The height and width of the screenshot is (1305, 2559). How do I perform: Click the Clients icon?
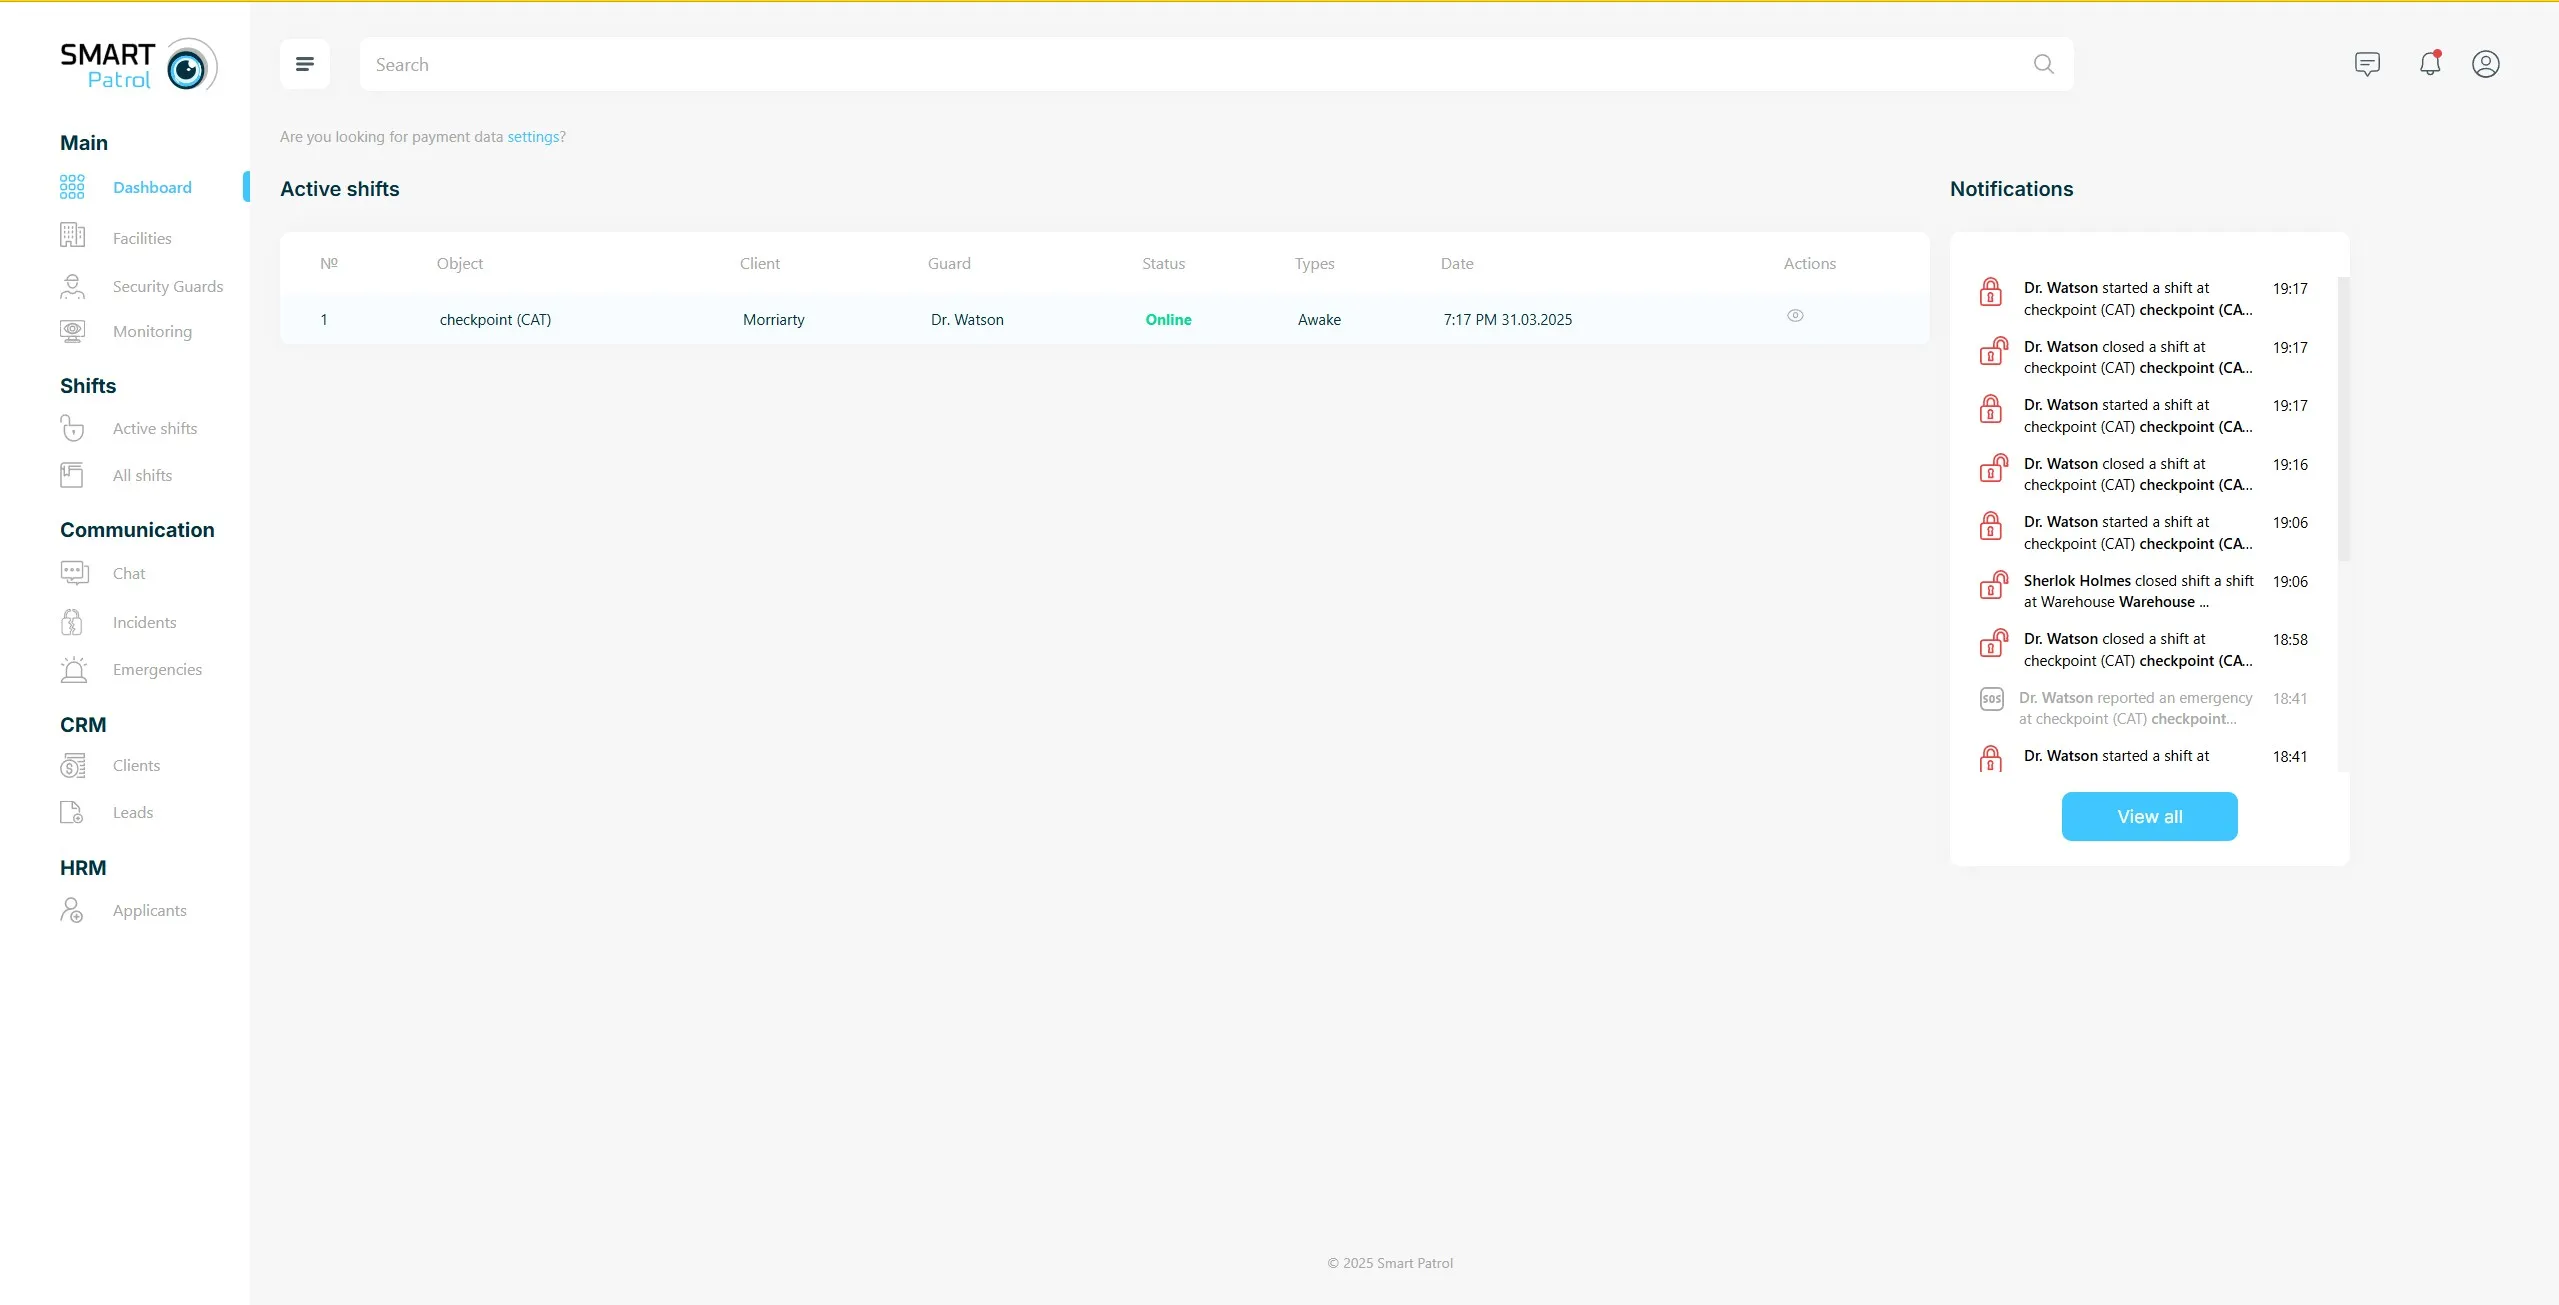[72, 765]
